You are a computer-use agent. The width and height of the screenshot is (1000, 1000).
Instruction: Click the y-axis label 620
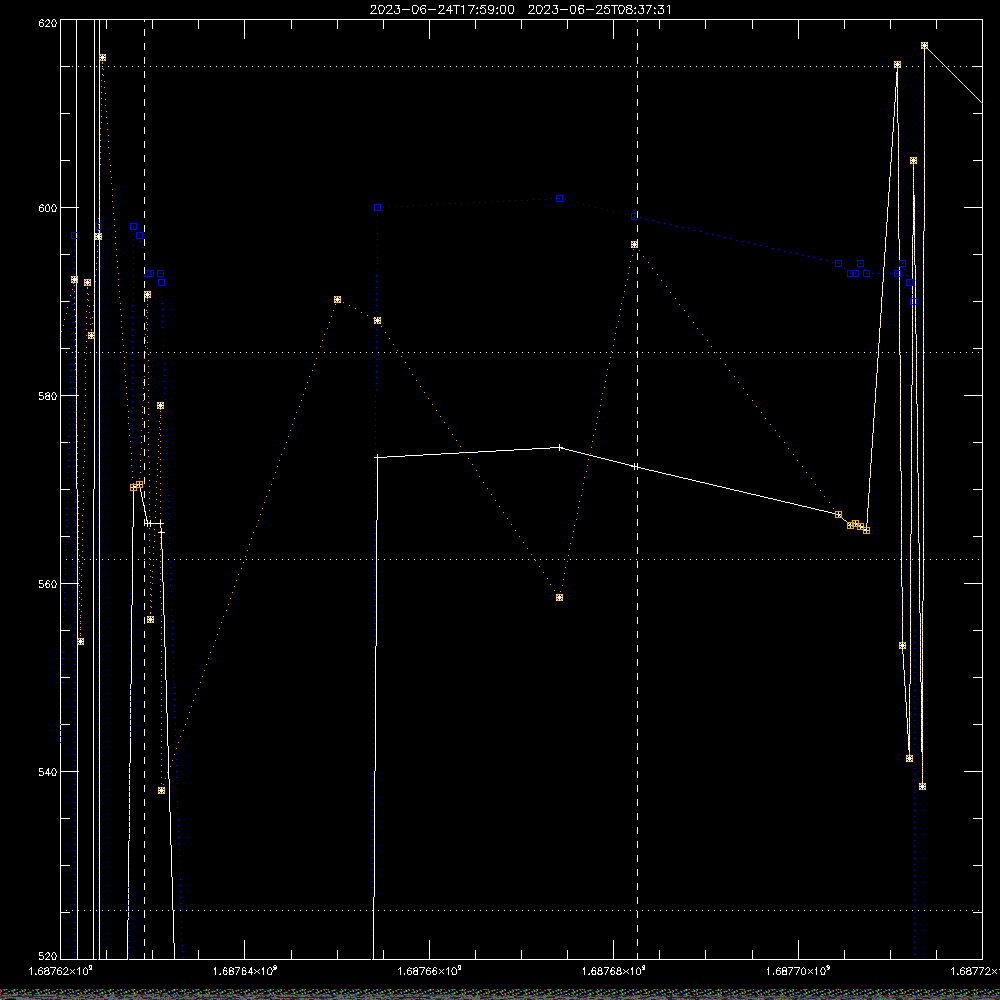[48, 23]
